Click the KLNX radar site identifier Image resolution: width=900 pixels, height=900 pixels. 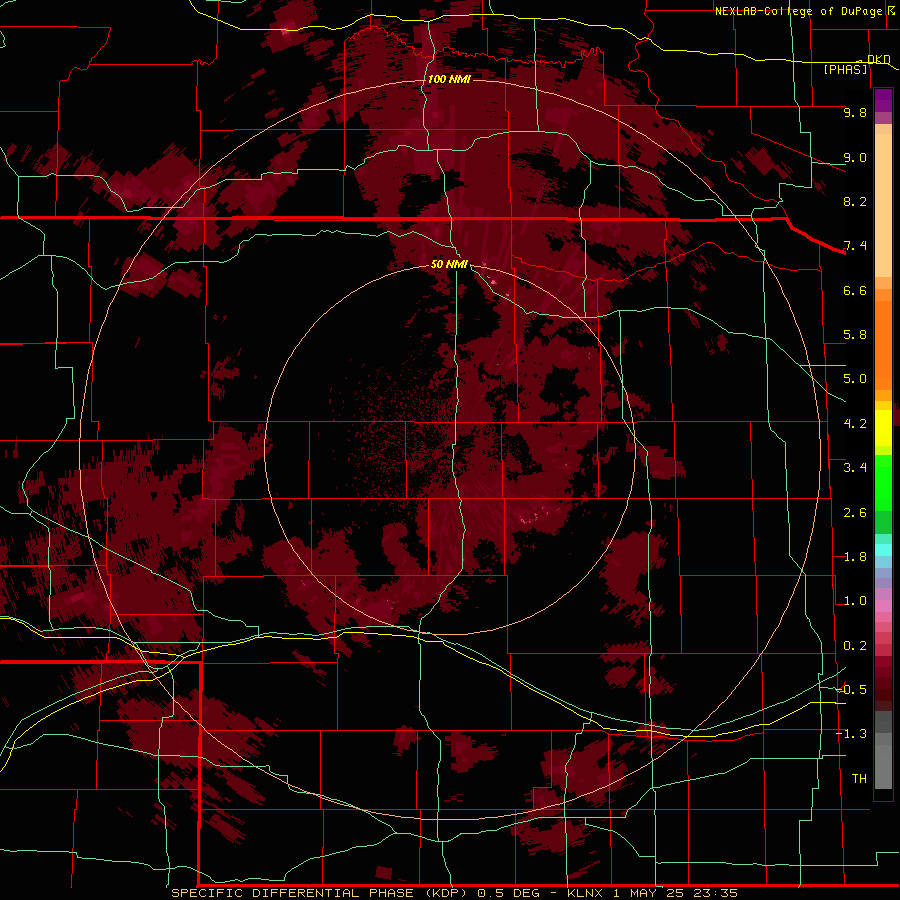click(x=585, y=893)
